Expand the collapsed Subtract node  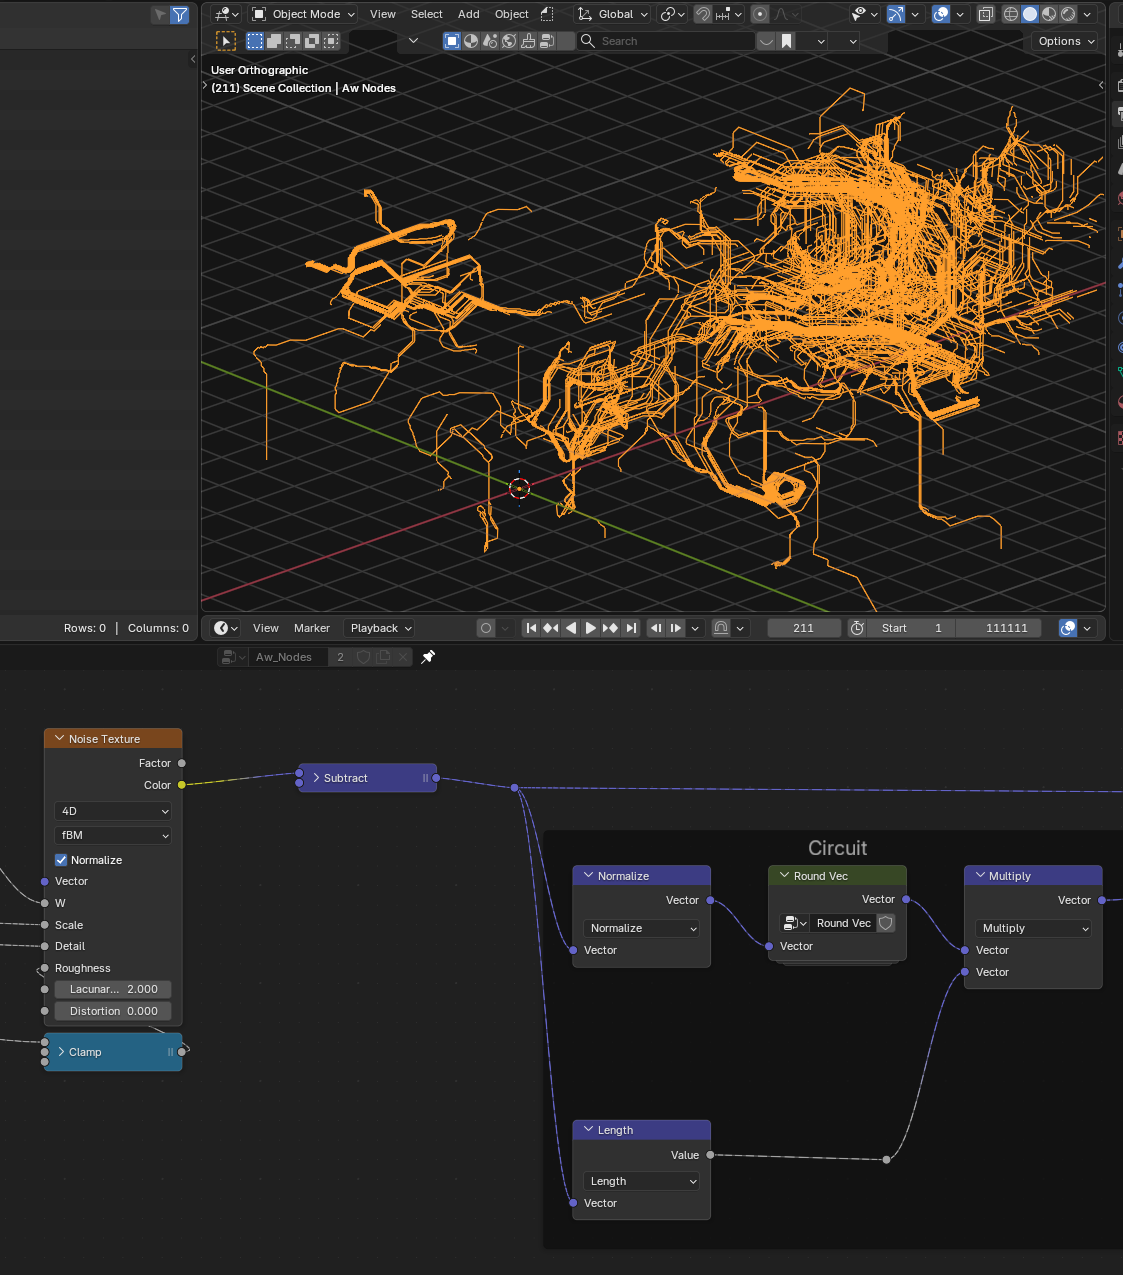pos(316,778)
